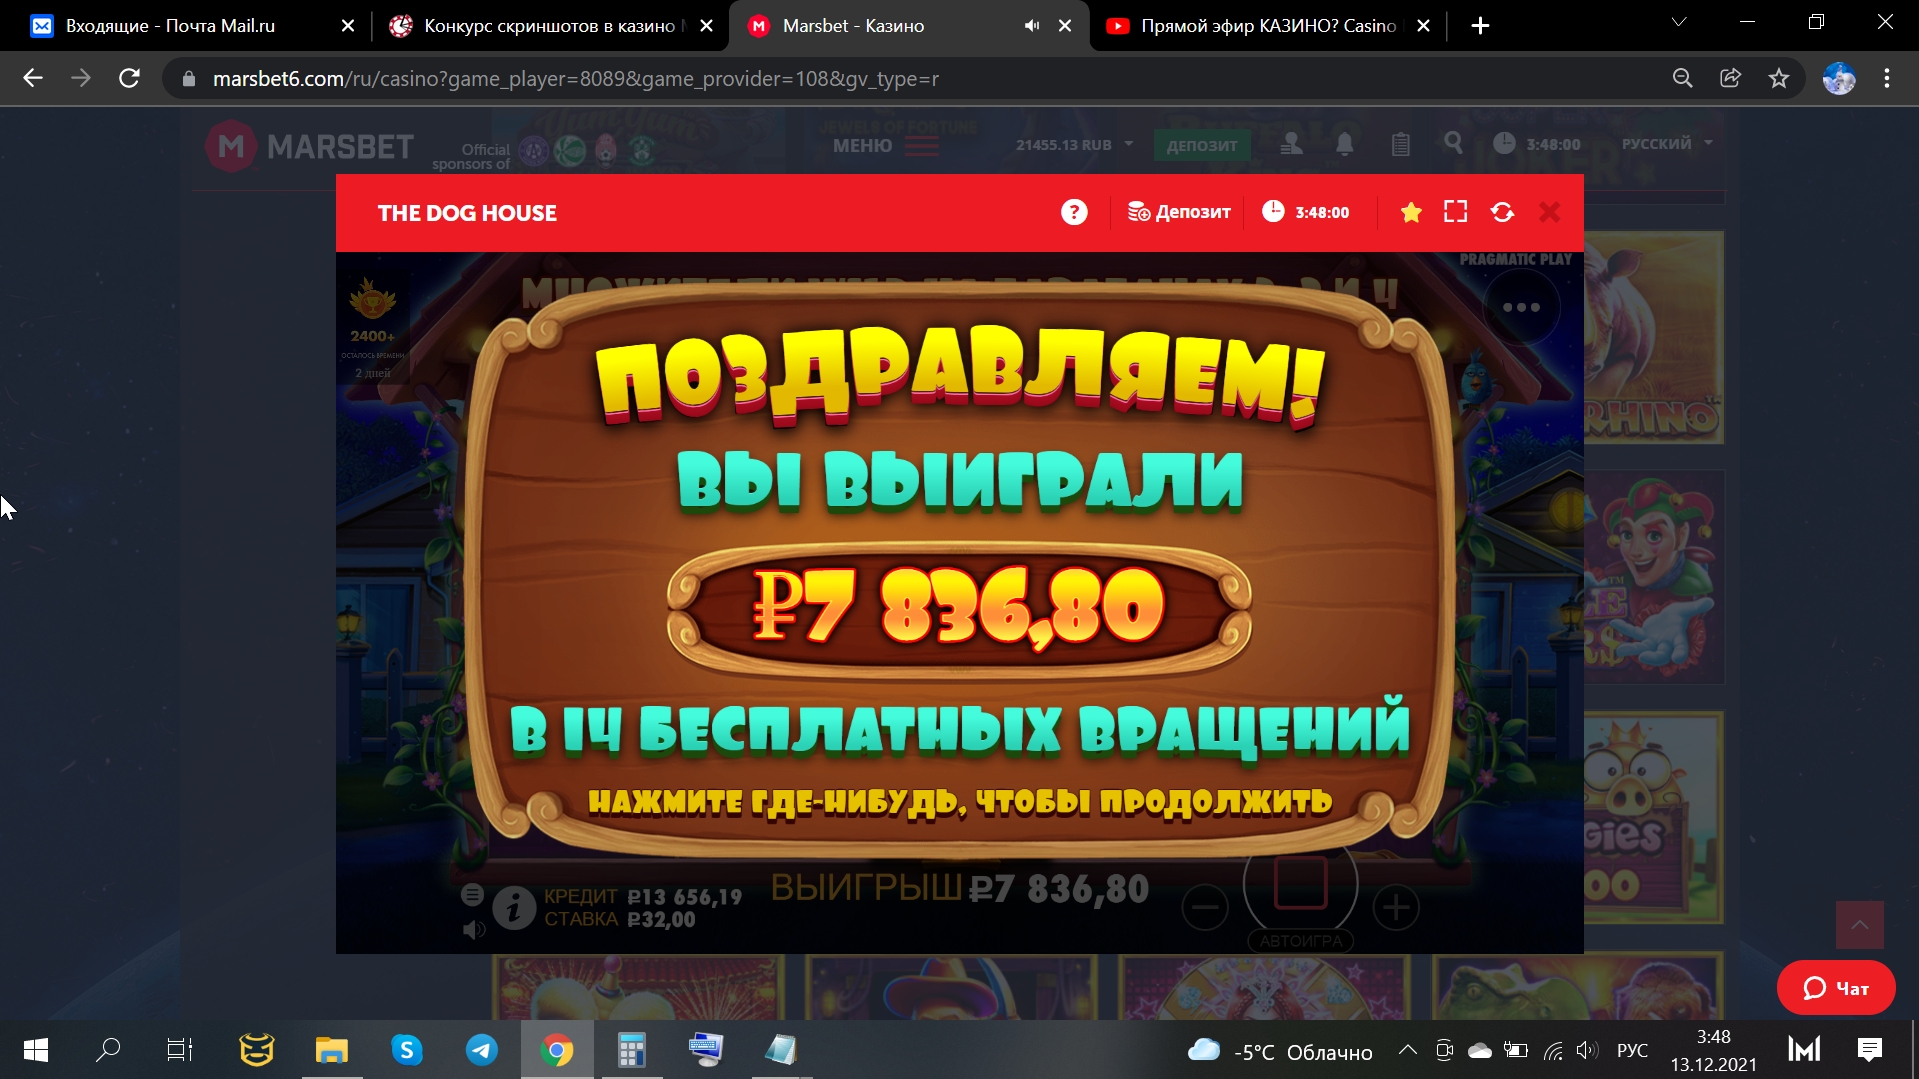Reload the game with refresh icon
The image size is (1919, 1079).
coord(1502,212)
